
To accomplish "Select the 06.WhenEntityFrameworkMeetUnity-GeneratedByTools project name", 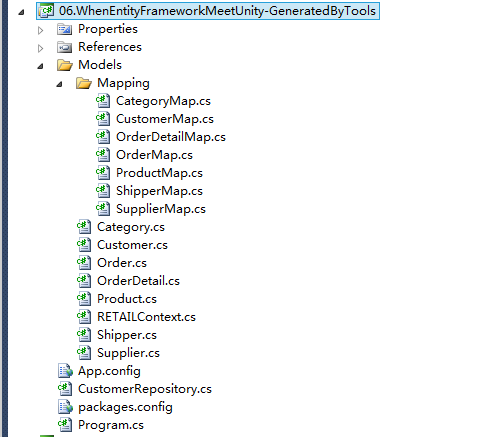I will [x=217, y=11].
